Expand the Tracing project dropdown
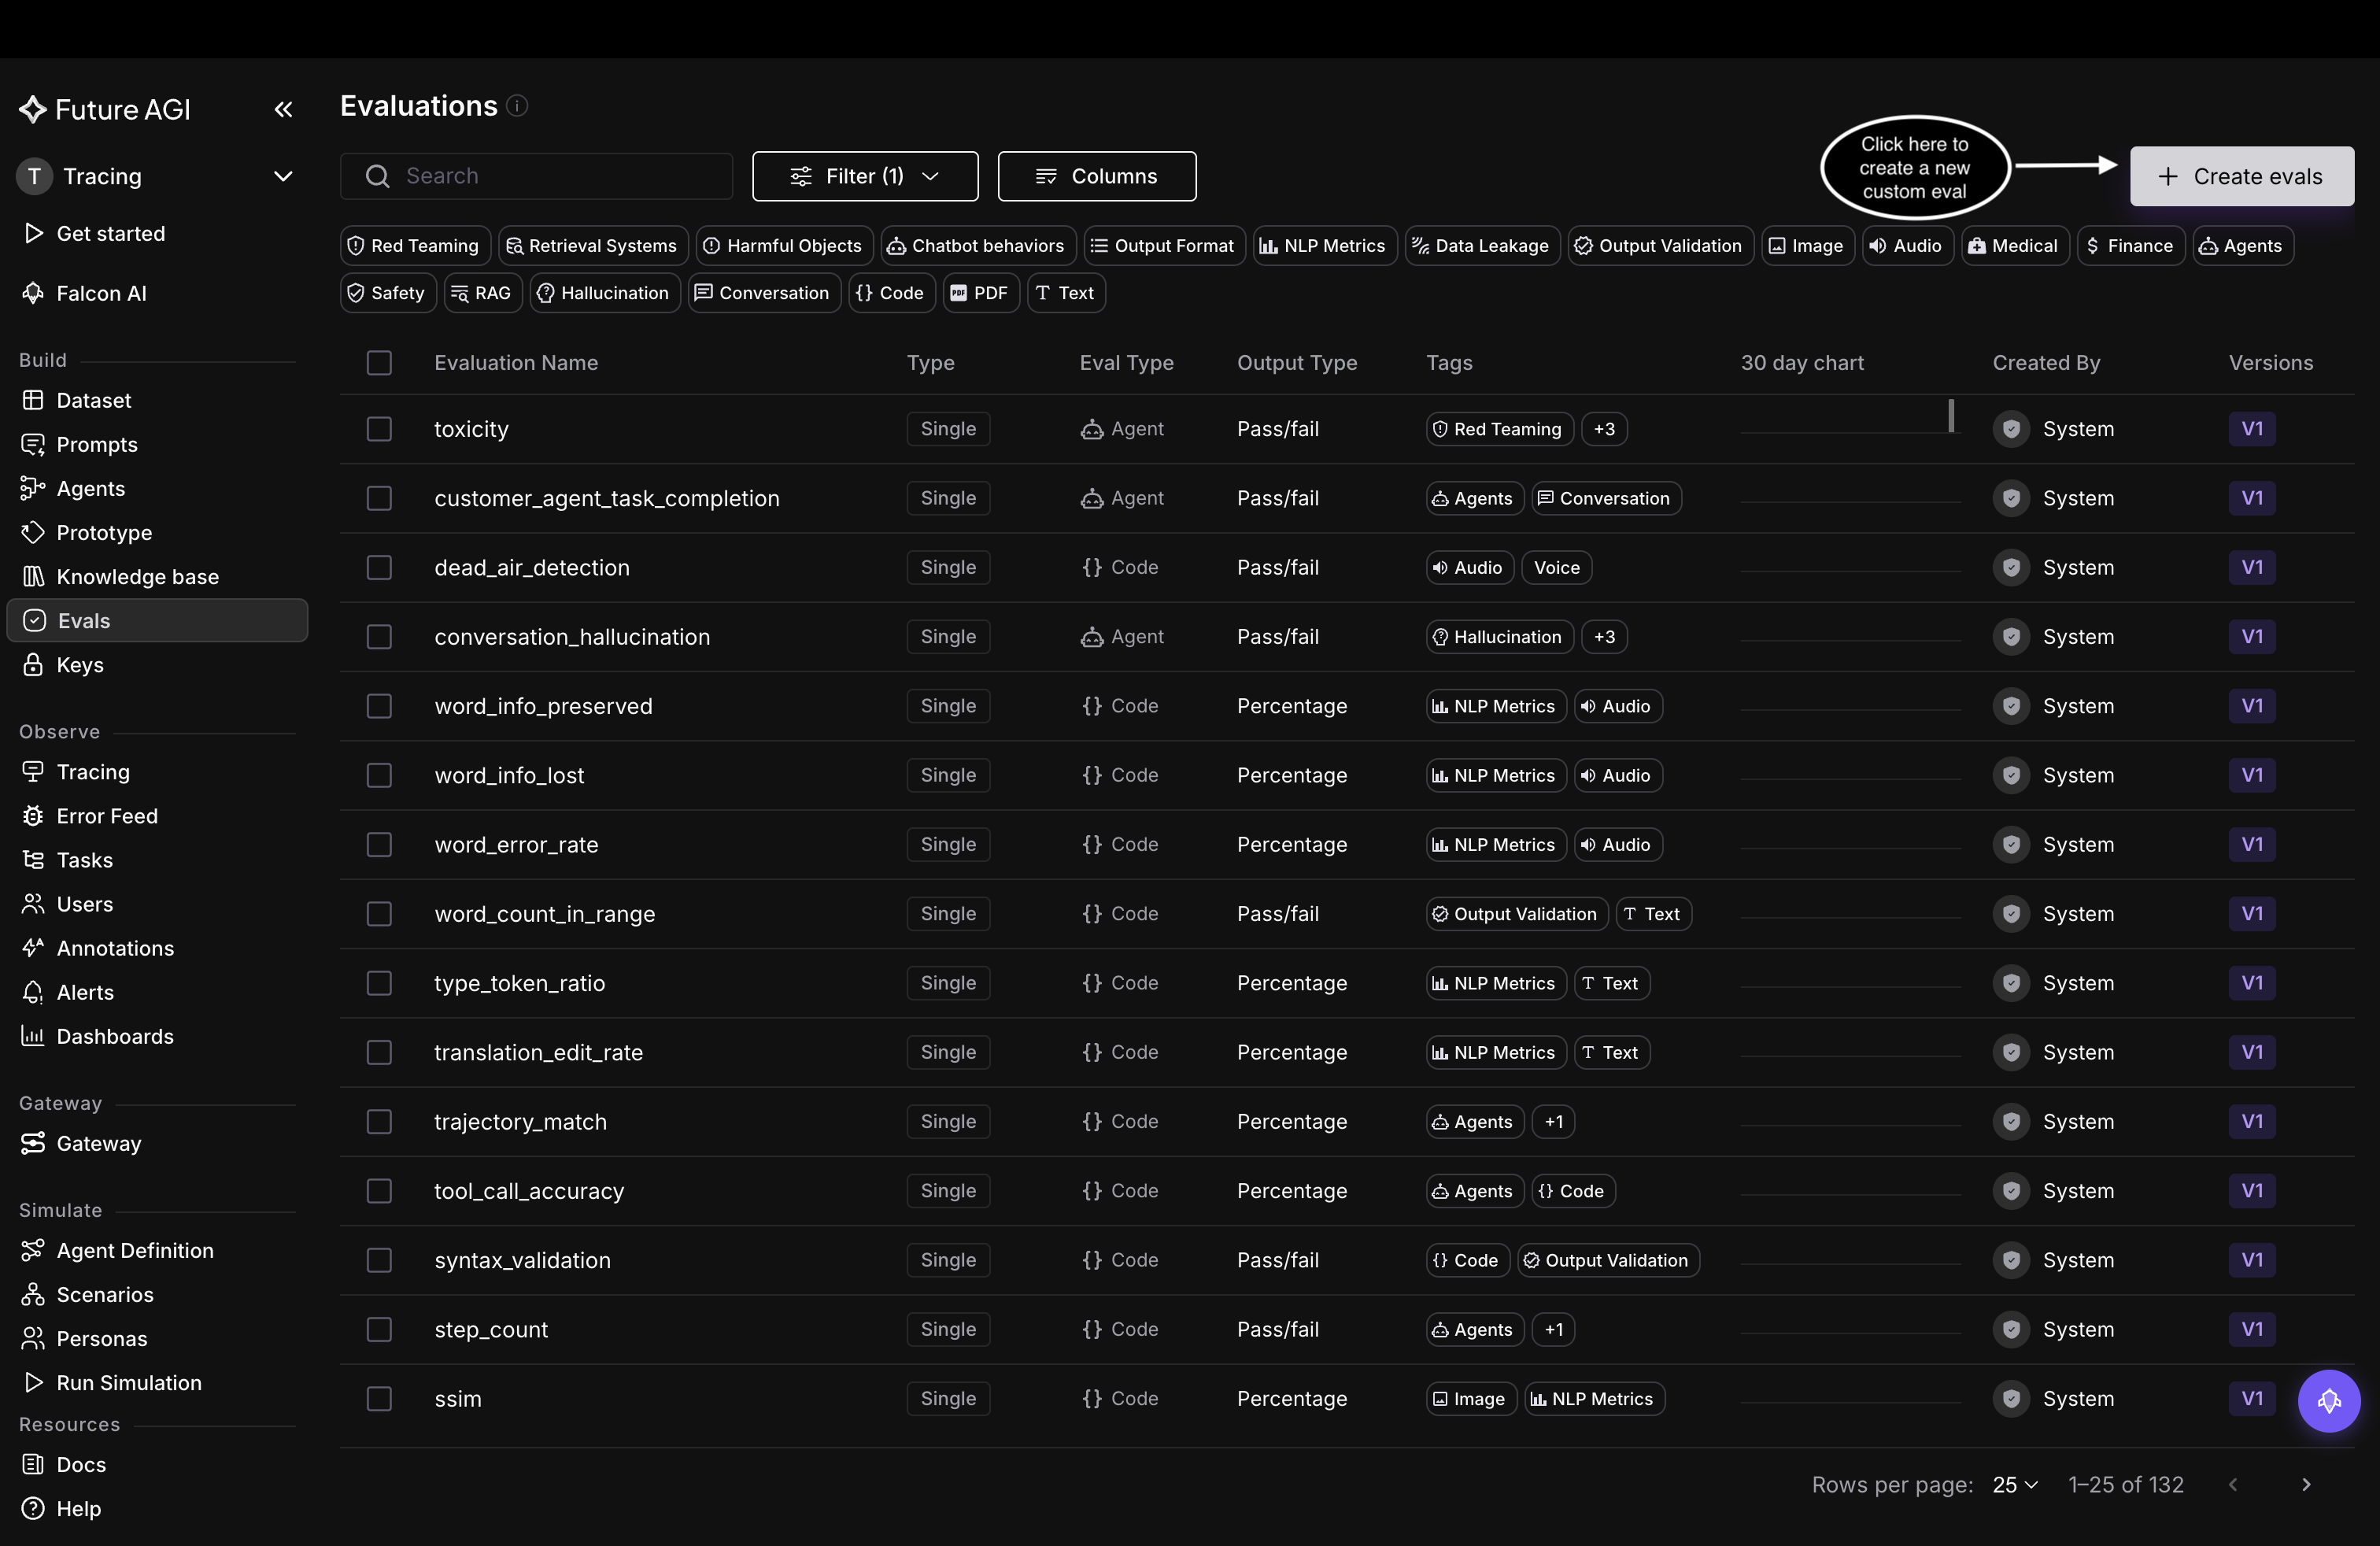This screenshot has height=1546, width=2380. click(283, 176)
